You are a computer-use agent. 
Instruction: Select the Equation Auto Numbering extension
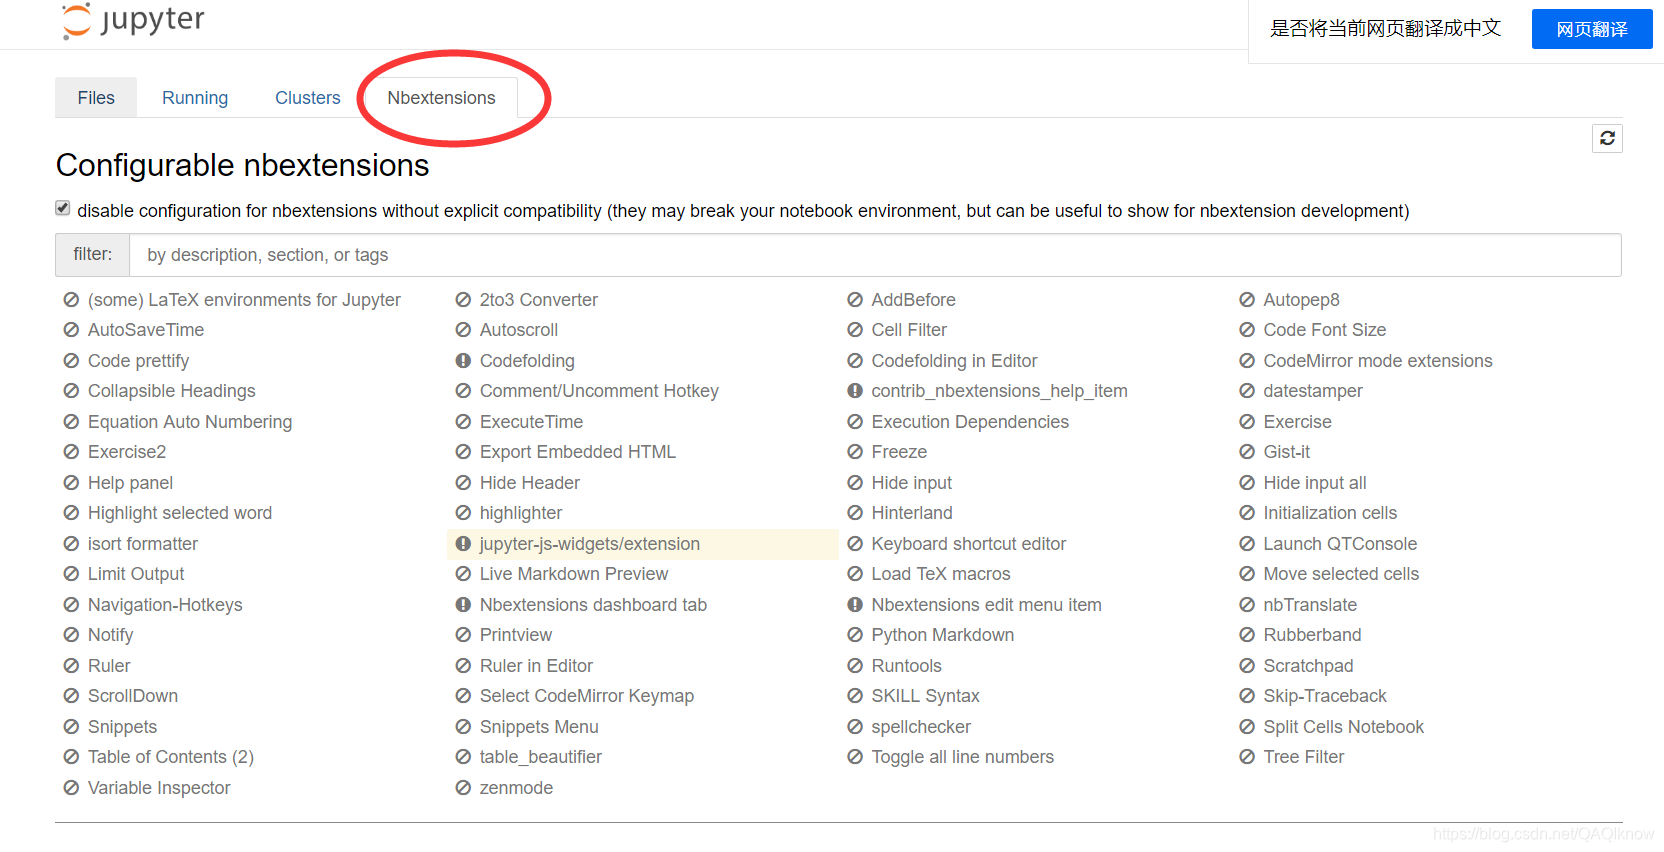pos(190,422)
